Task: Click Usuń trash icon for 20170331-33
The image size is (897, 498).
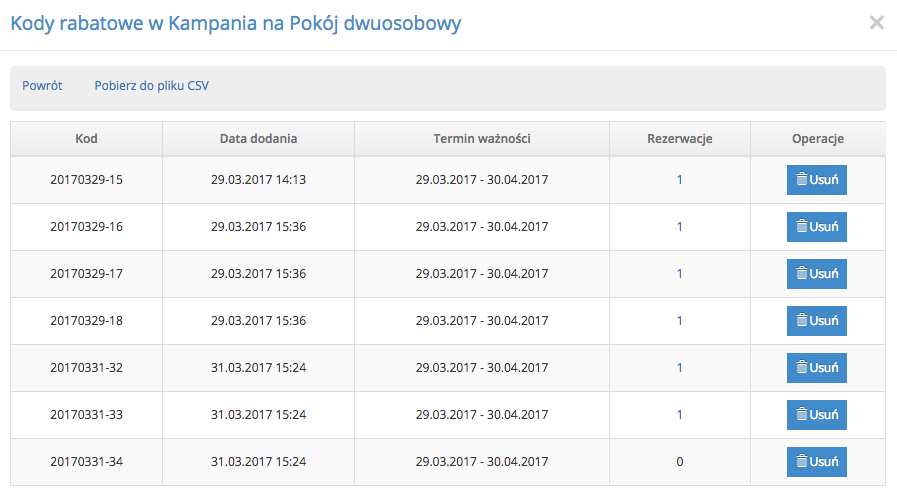Action: pos(802,415)
